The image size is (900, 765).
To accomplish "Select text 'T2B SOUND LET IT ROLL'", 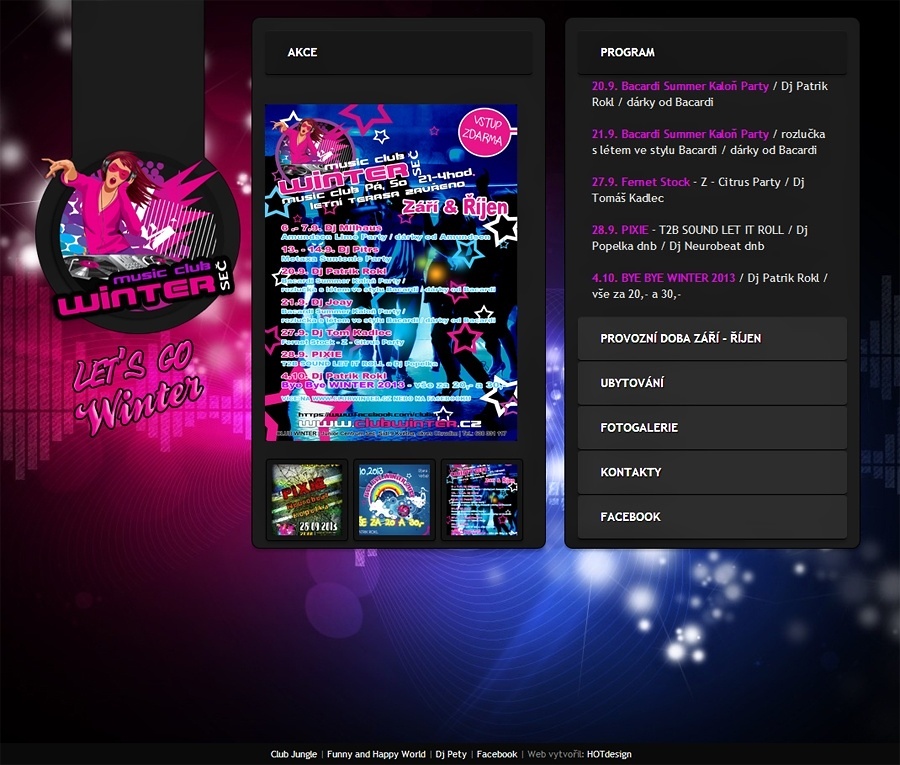I will [x=721, y=230].
